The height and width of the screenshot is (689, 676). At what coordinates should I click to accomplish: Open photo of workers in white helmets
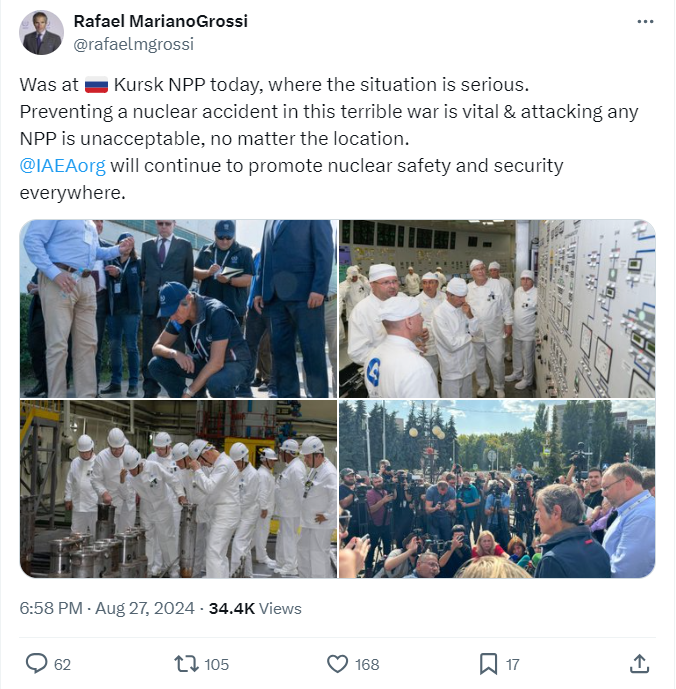click(178, 489)
